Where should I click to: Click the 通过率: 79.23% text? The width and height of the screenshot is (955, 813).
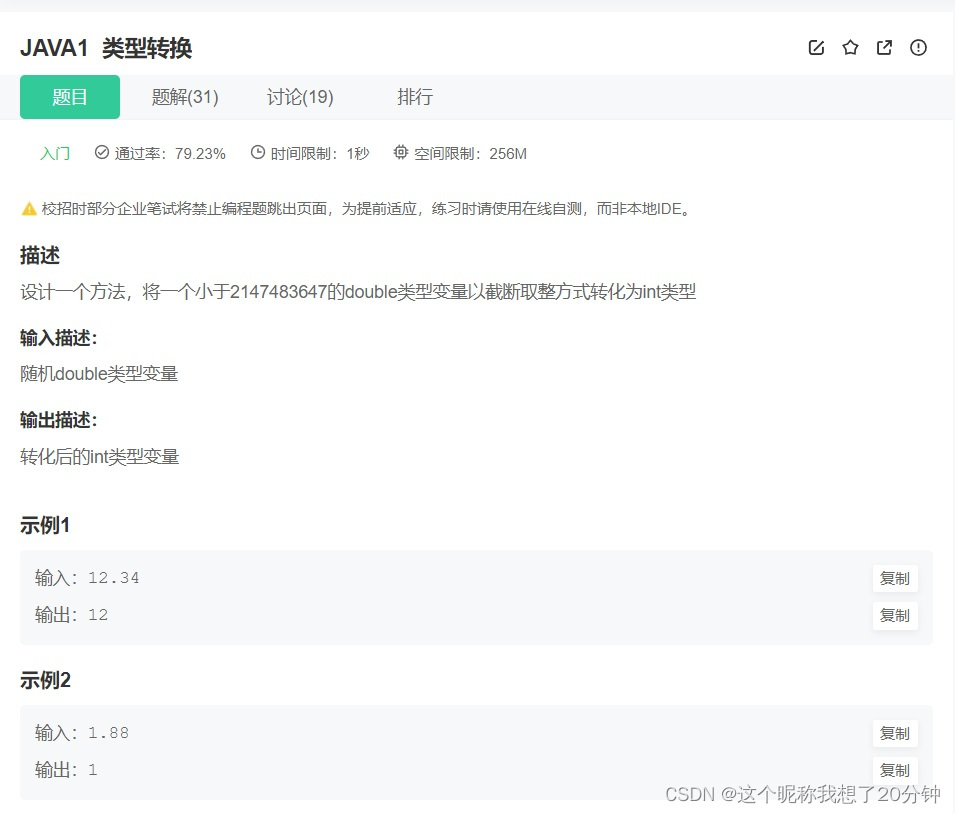click(x=170, y=153)
